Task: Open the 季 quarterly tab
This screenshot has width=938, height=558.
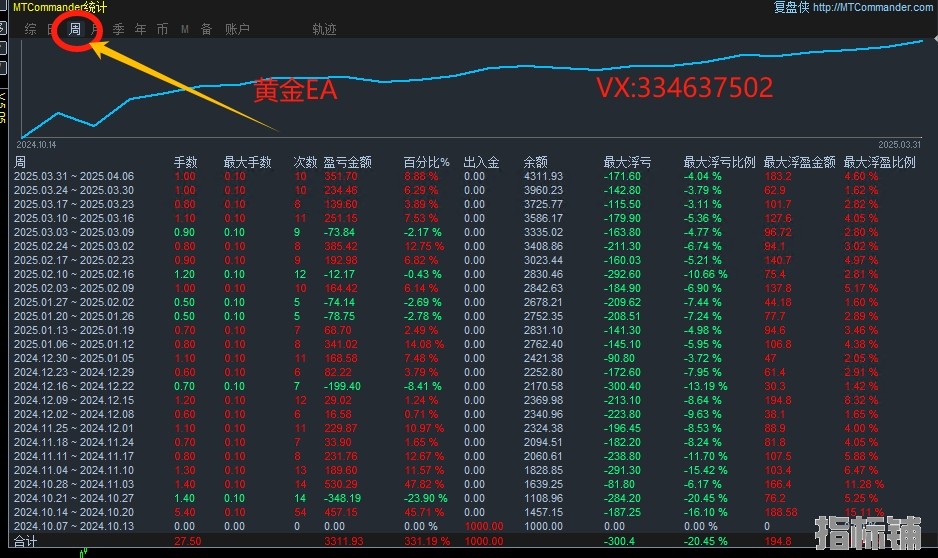Action: [118, 29]
